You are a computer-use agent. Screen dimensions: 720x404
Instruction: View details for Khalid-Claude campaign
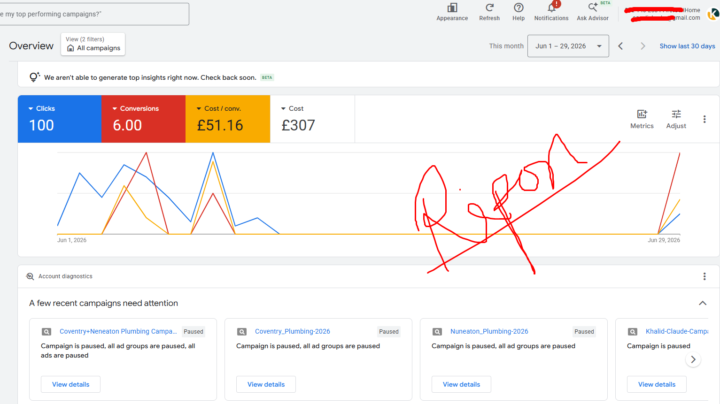point(657,384)
